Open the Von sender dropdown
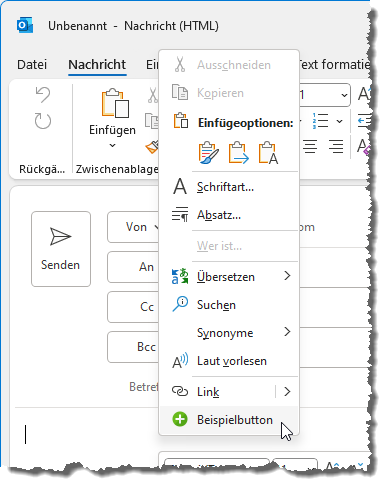Screen dimensions: 388x486 pos(133,227)
